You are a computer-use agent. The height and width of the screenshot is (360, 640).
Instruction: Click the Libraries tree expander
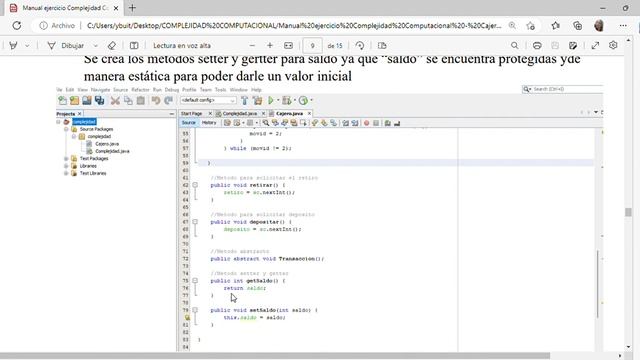(x=66, y=166)
